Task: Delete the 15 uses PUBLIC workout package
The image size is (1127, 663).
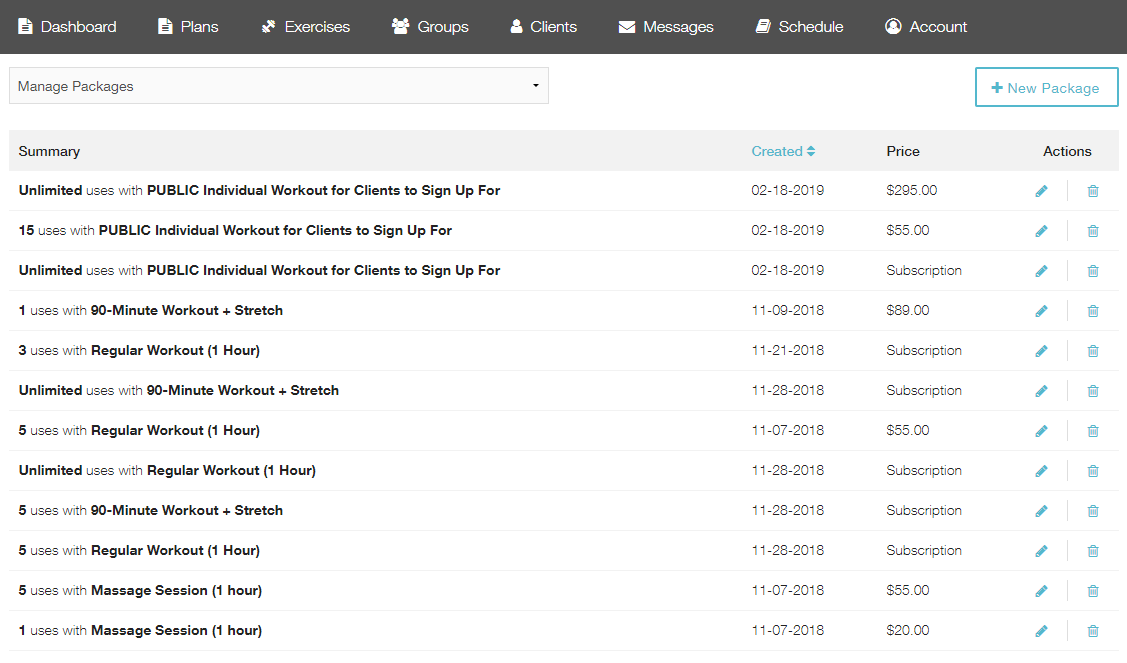Action: click(x=1093, y=231)
